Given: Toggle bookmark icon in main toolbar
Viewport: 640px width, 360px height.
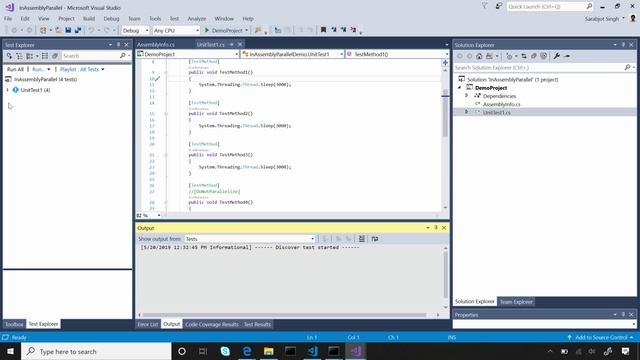Looking at the screenshot, I should [323, 30].
